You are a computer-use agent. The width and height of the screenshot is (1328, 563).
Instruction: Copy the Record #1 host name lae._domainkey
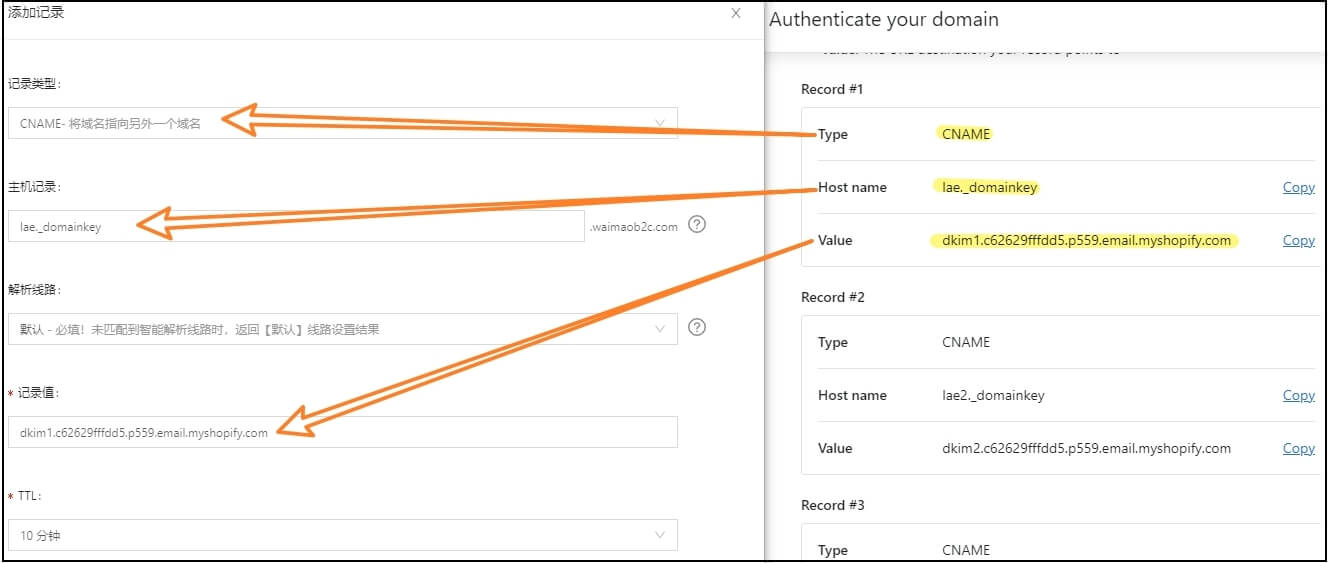click(x=1298, y=187)
